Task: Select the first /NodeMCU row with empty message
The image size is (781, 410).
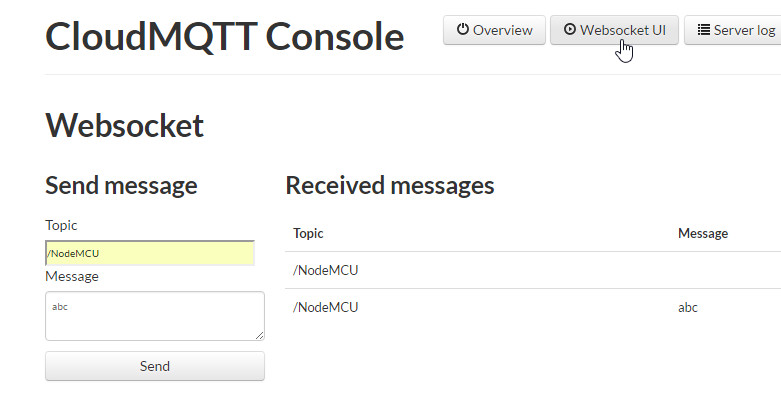Action: tap(533, 270)
